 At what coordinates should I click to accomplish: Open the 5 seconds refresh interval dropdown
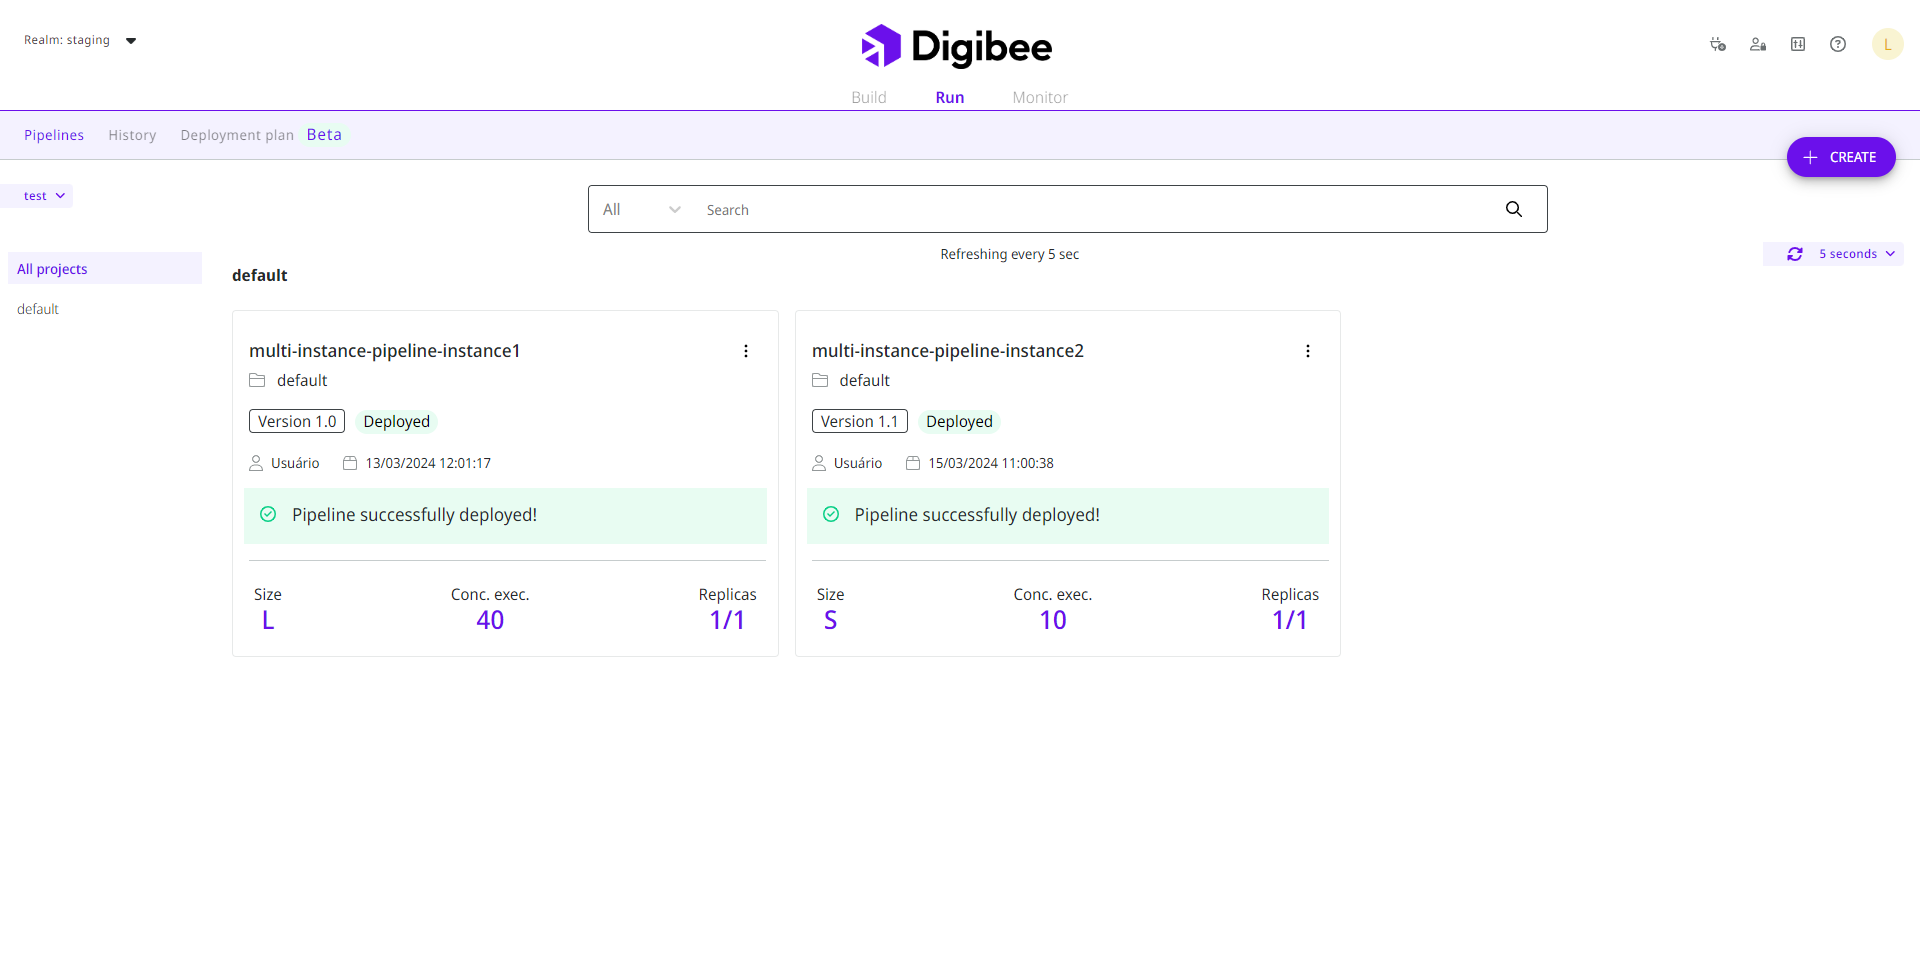(x=1856, y=254)
